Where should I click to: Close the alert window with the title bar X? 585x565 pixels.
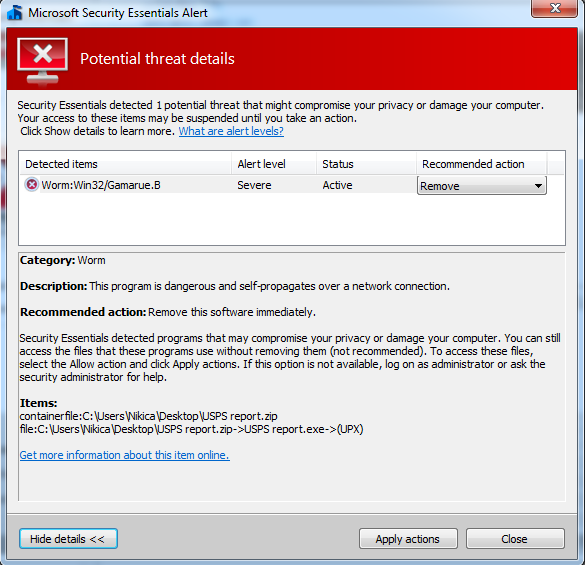[x=554, y=8]
